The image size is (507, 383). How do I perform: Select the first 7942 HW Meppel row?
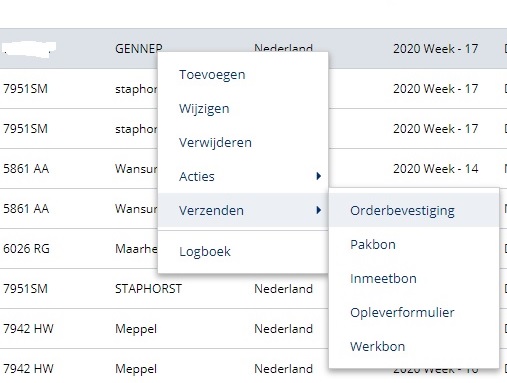(253, 329)
